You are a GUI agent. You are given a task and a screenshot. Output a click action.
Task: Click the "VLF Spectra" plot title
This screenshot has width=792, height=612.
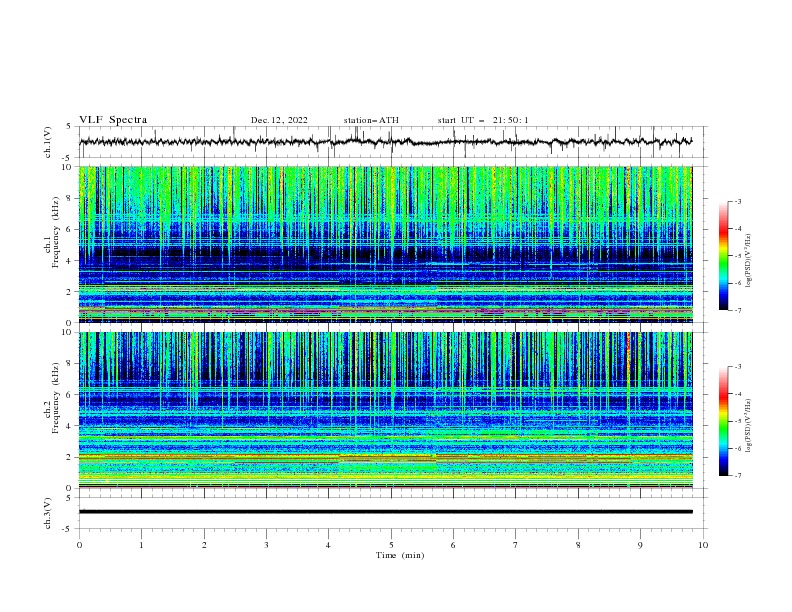pyautogui.click(x=113, y=120)
